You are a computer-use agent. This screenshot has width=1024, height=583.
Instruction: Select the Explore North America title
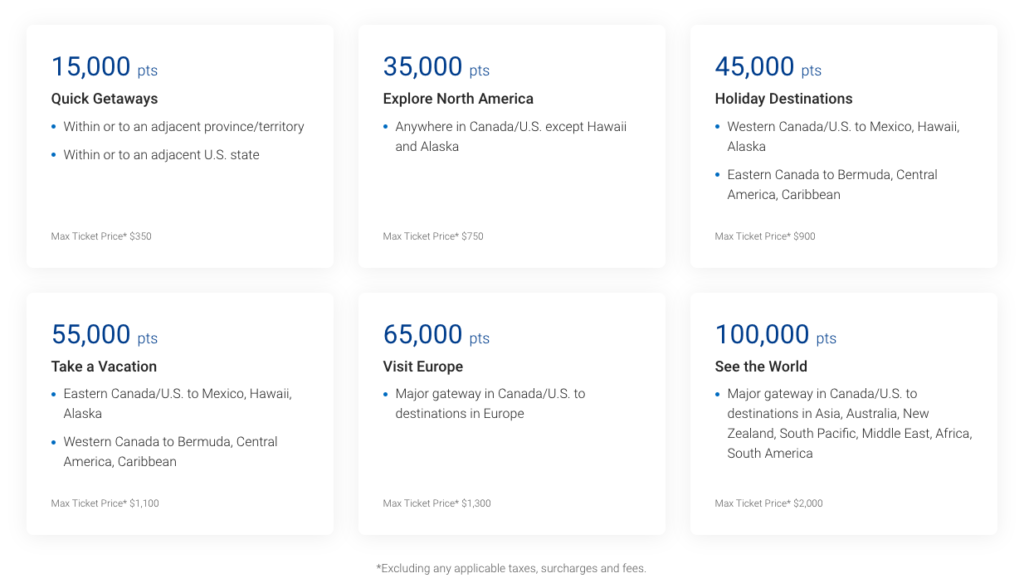pyautogui.click(x=458, y=99)
